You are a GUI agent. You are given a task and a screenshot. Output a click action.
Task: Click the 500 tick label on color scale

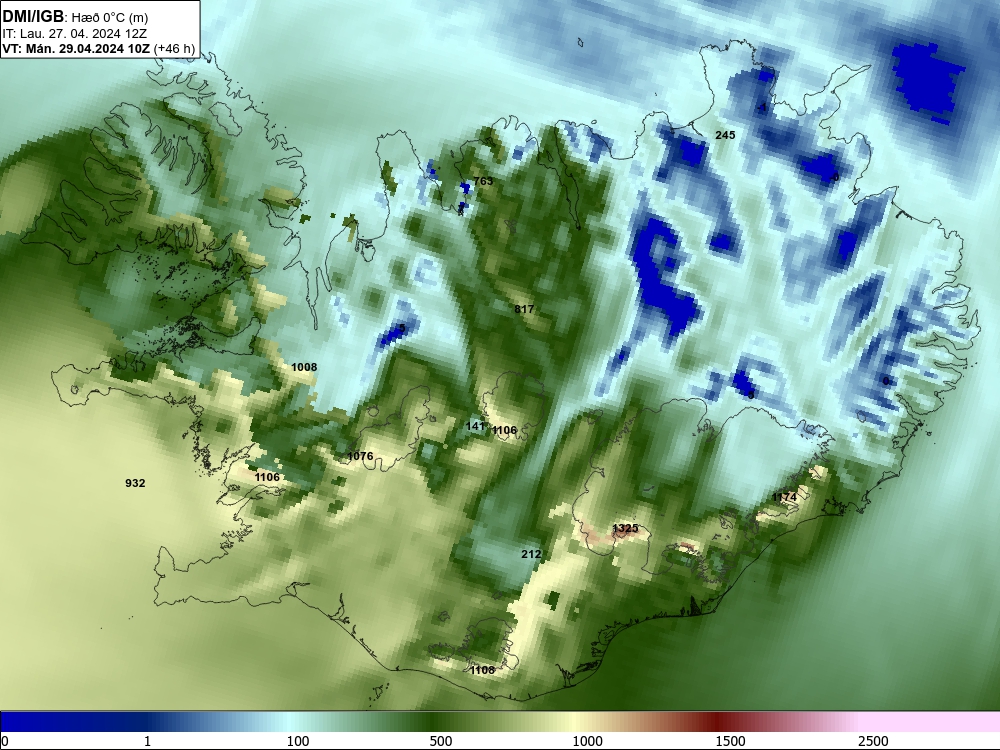coord(441,741)
